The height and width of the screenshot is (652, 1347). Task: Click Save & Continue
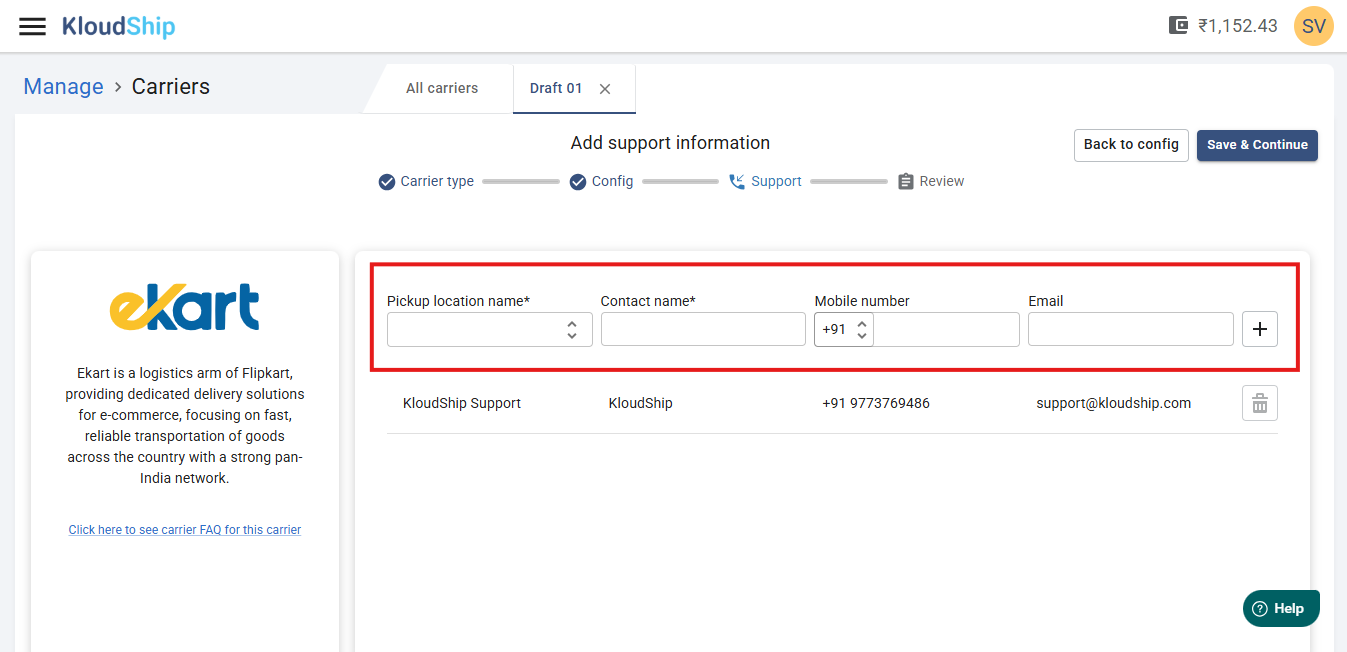coord(1257,145)
